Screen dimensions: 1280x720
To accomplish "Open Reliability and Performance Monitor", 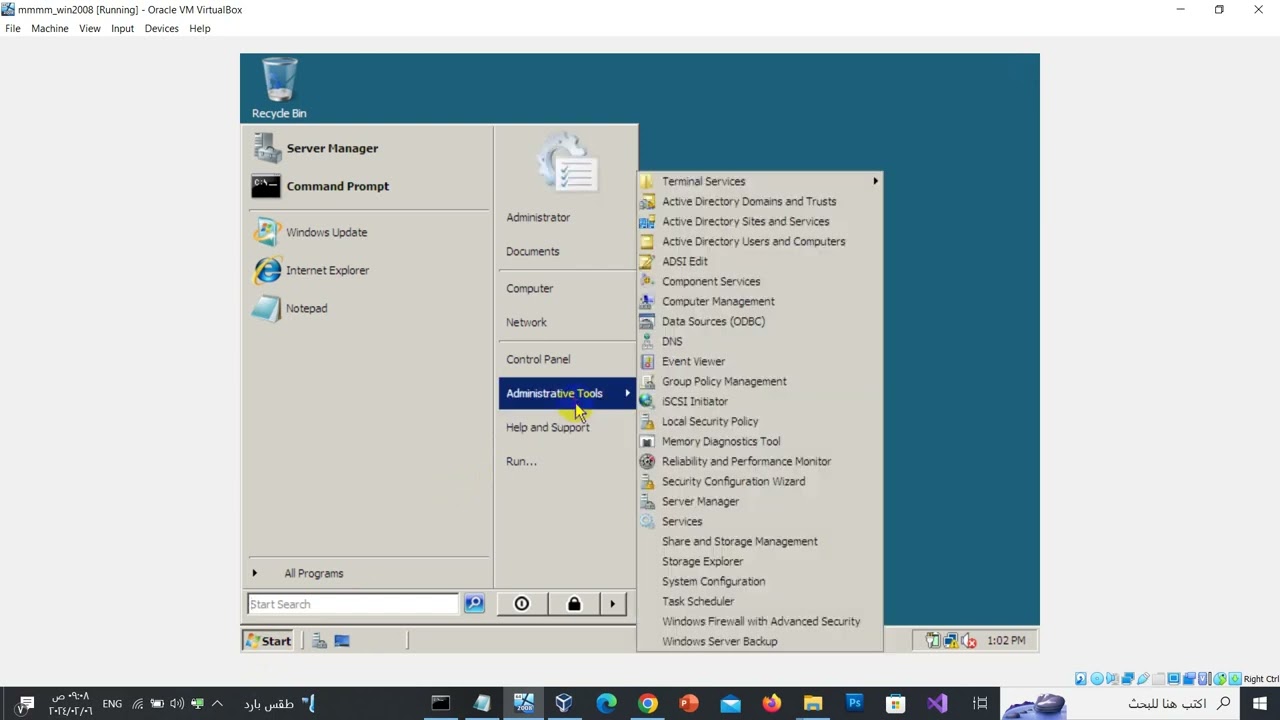I will [x=760, y=461].
